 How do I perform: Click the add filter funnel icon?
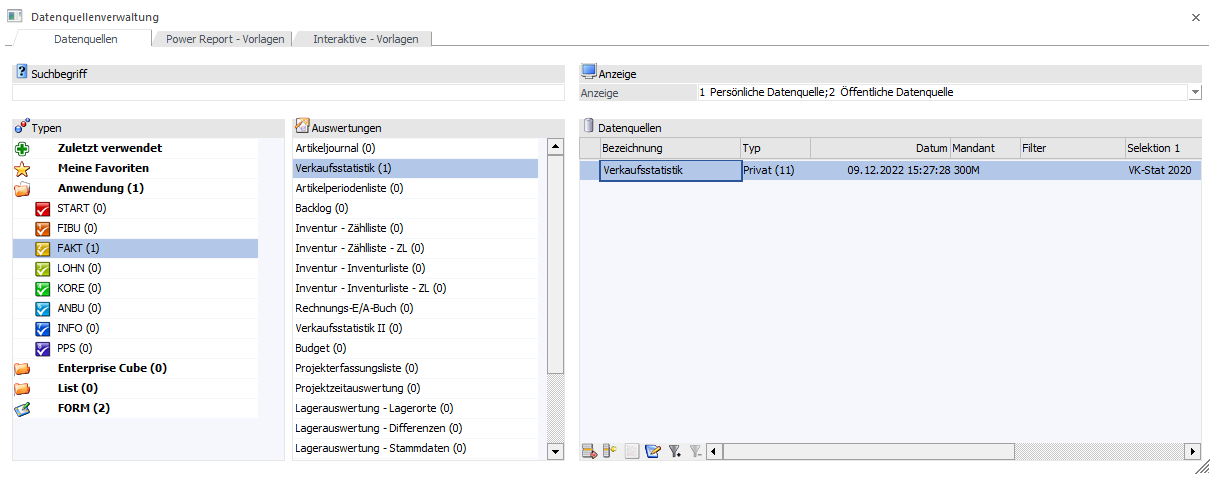pyautogui.click(x=675, y=451)
